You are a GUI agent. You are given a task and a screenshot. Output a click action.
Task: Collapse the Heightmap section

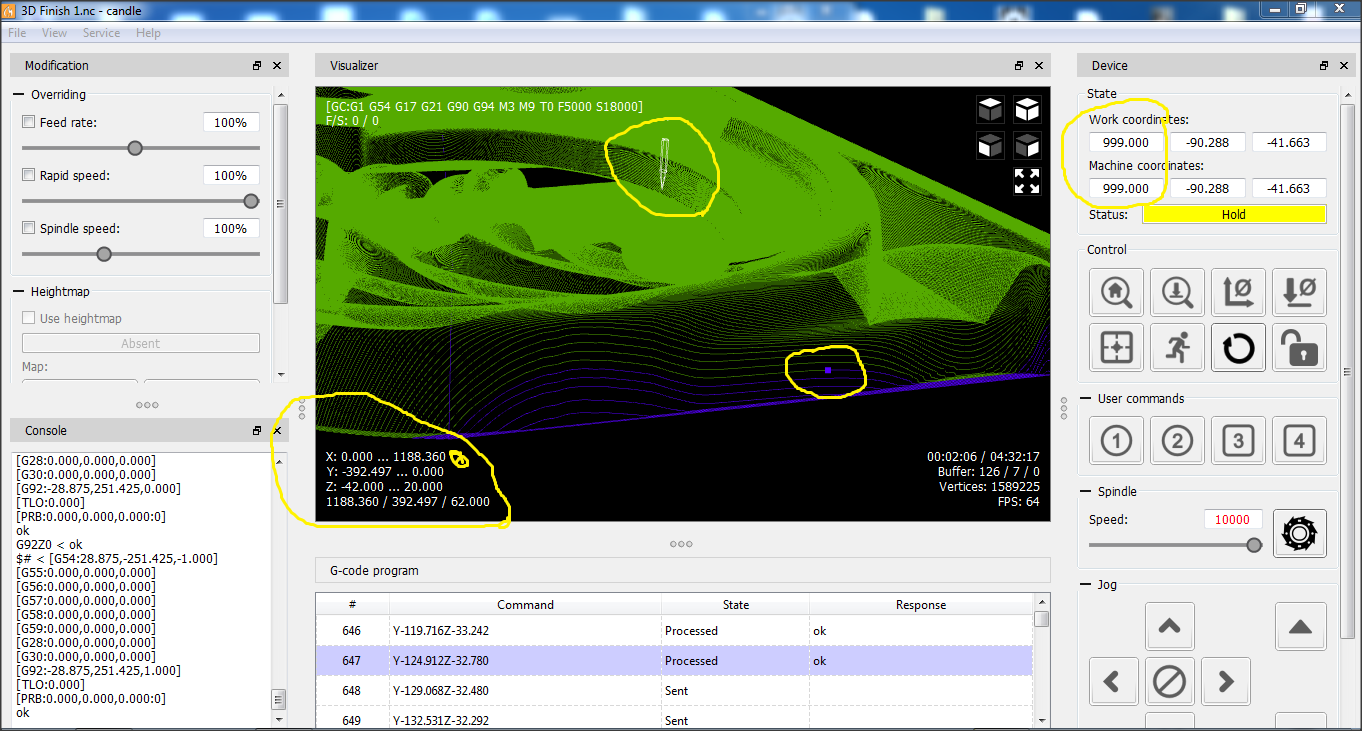coord(19,292)
